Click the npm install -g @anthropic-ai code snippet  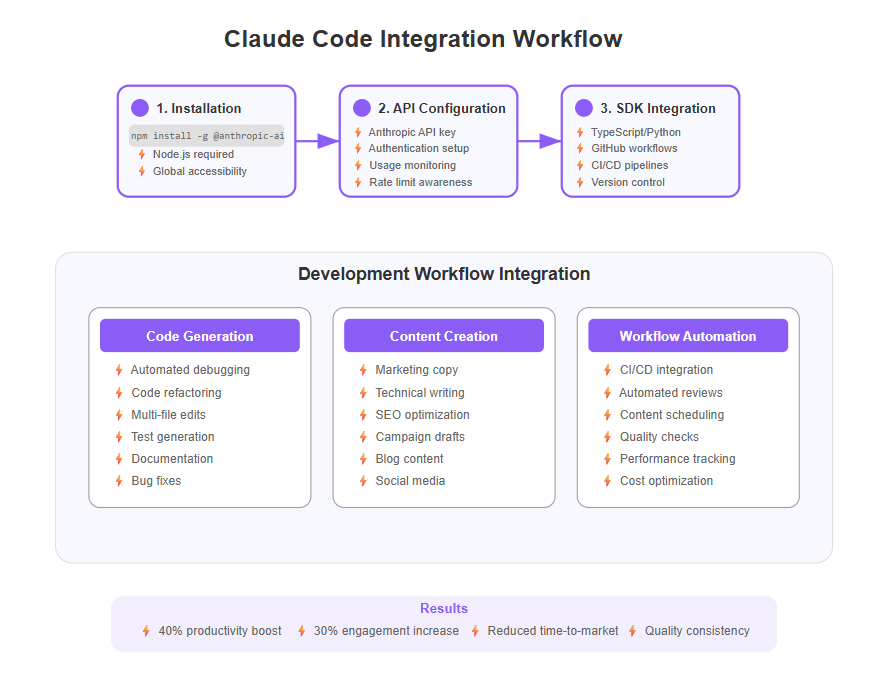pyautogui.click(x=207, y=135)
